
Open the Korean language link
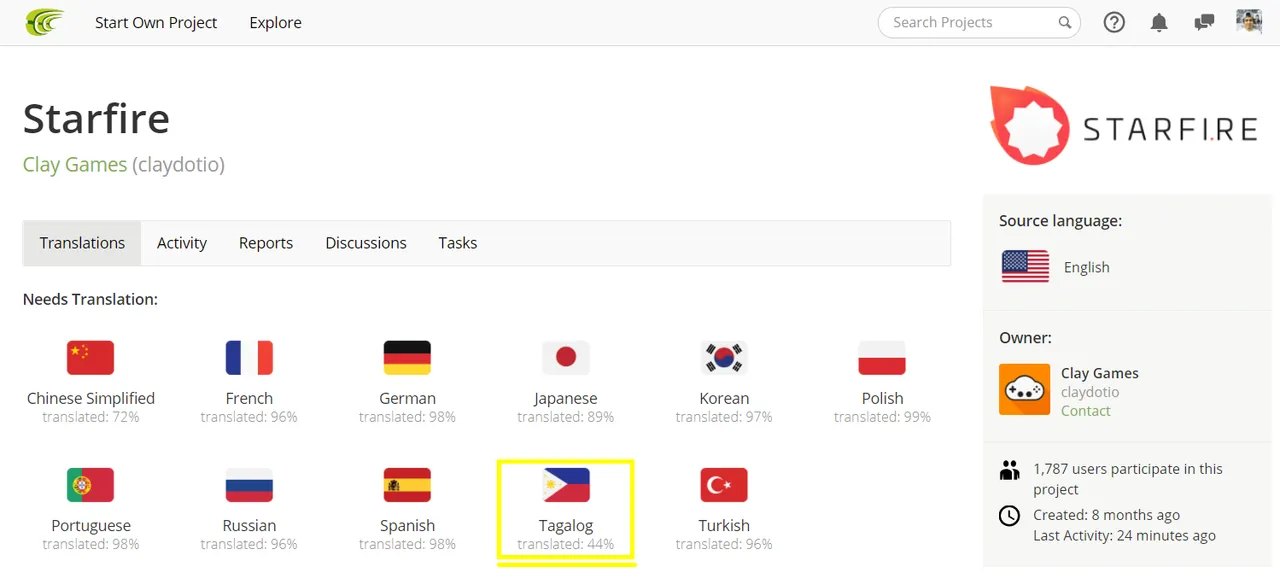(x=724, y=398)
